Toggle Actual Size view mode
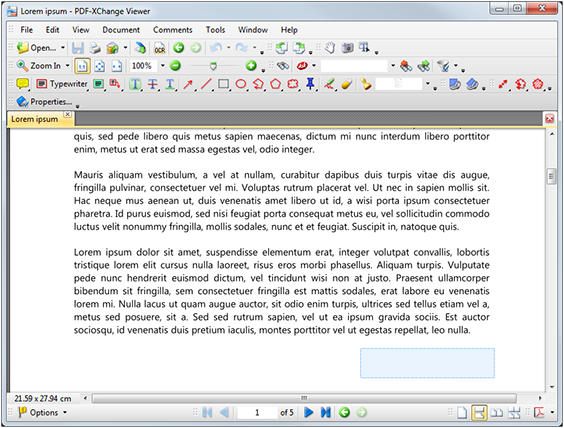Viewport: 564px width, 428px height. click(82, 66)
